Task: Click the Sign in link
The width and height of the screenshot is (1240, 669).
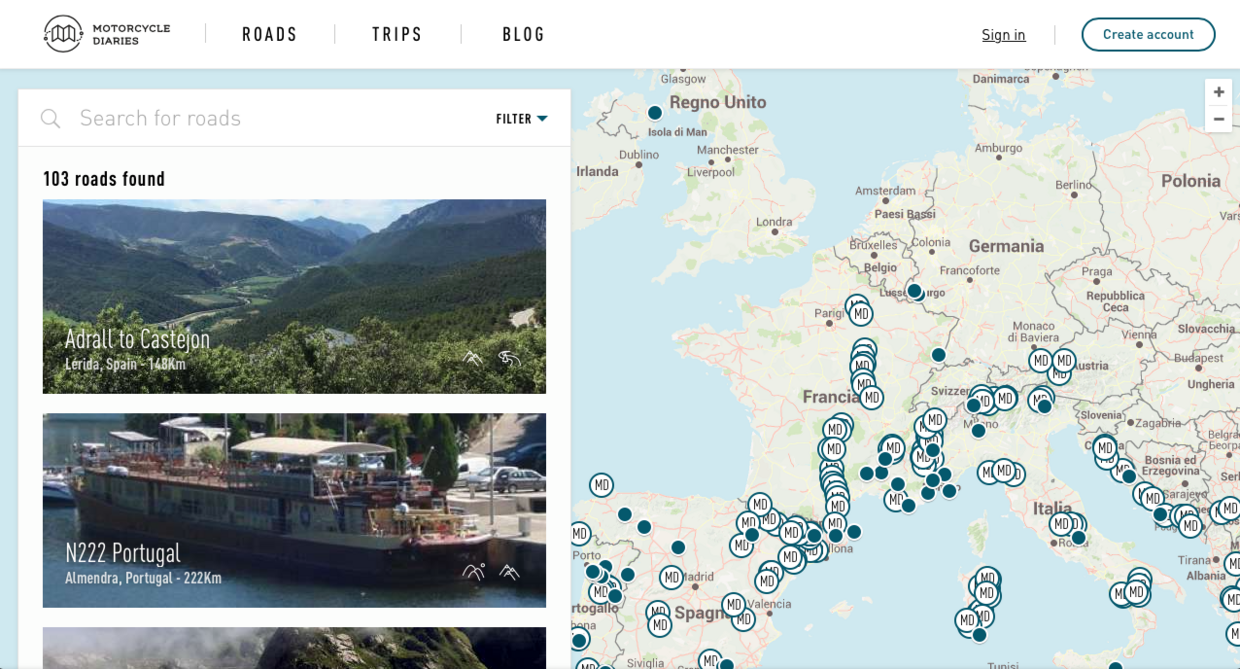Action: point(1003,34)
